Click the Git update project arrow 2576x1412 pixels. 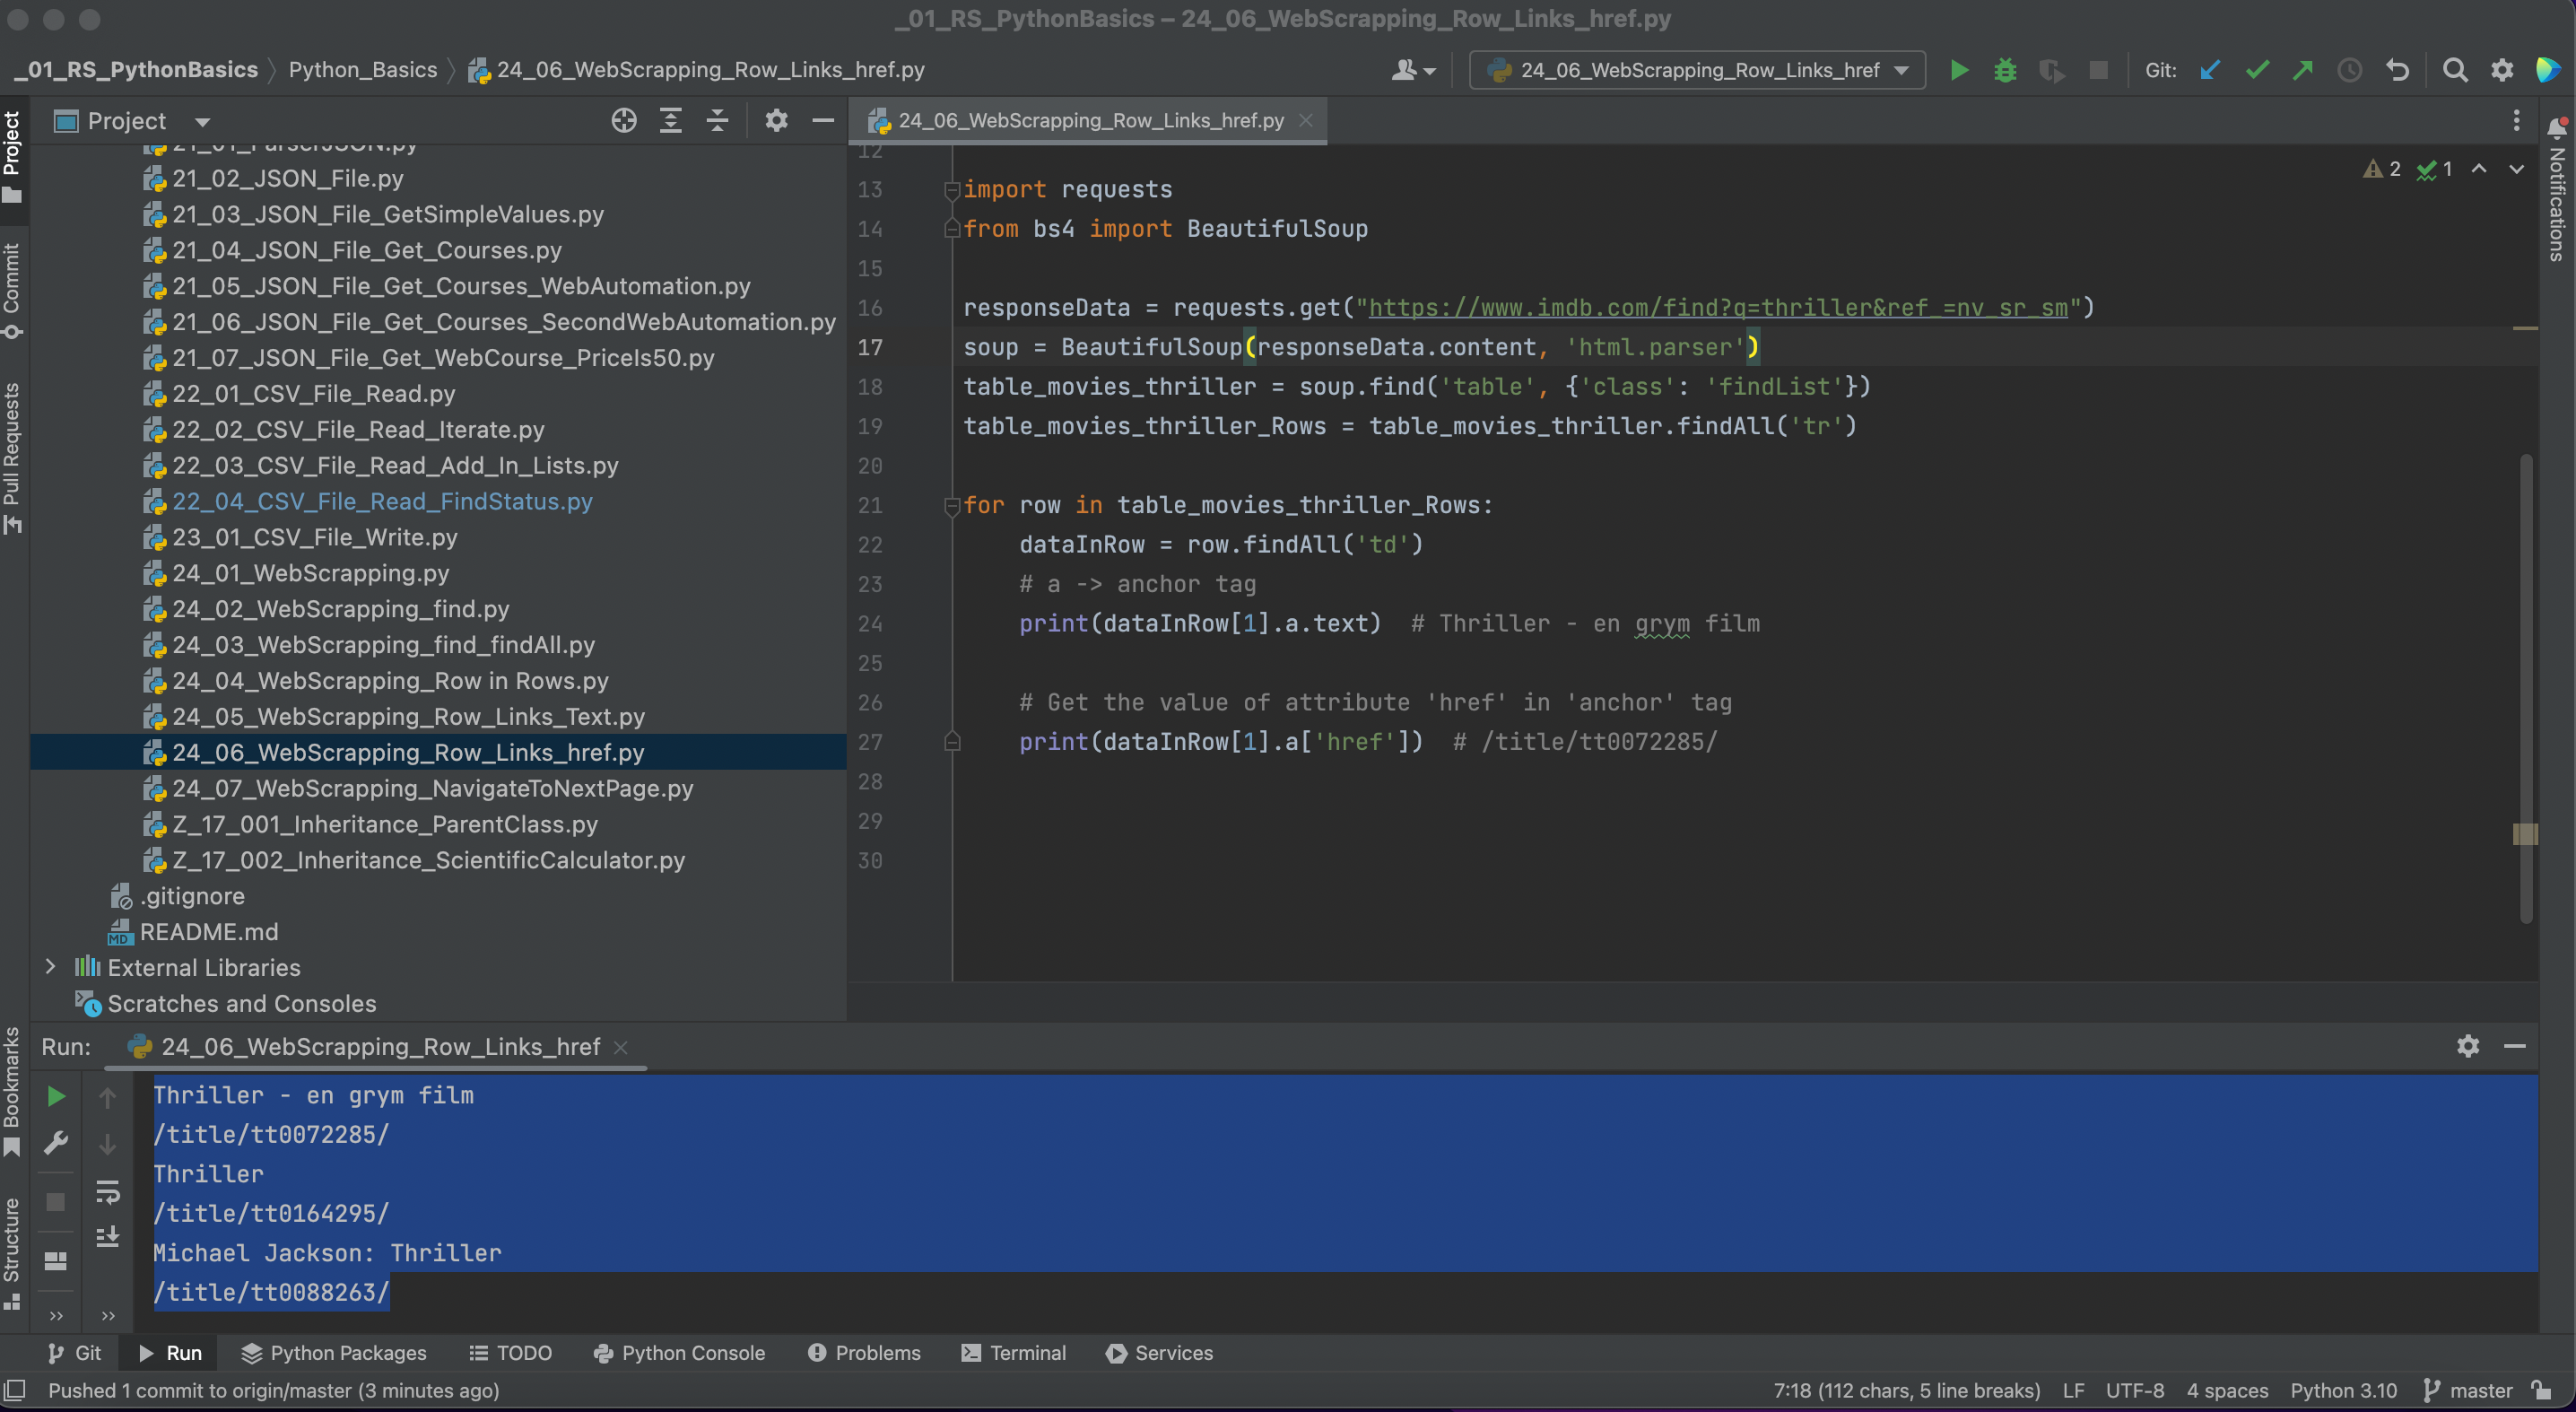point(2210,70)
